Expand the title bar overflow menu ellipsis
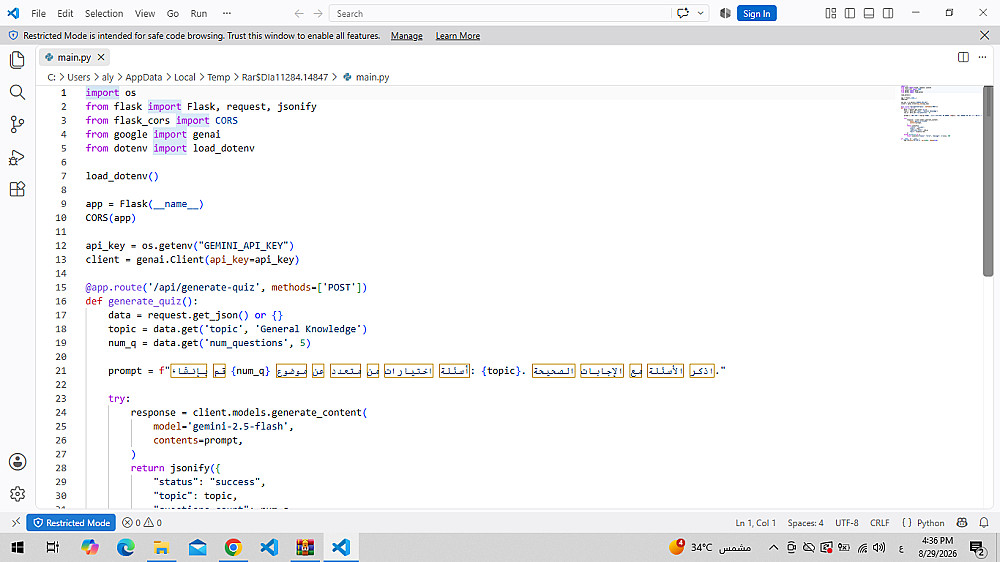Screen dimensions: 1000x562 226,13
